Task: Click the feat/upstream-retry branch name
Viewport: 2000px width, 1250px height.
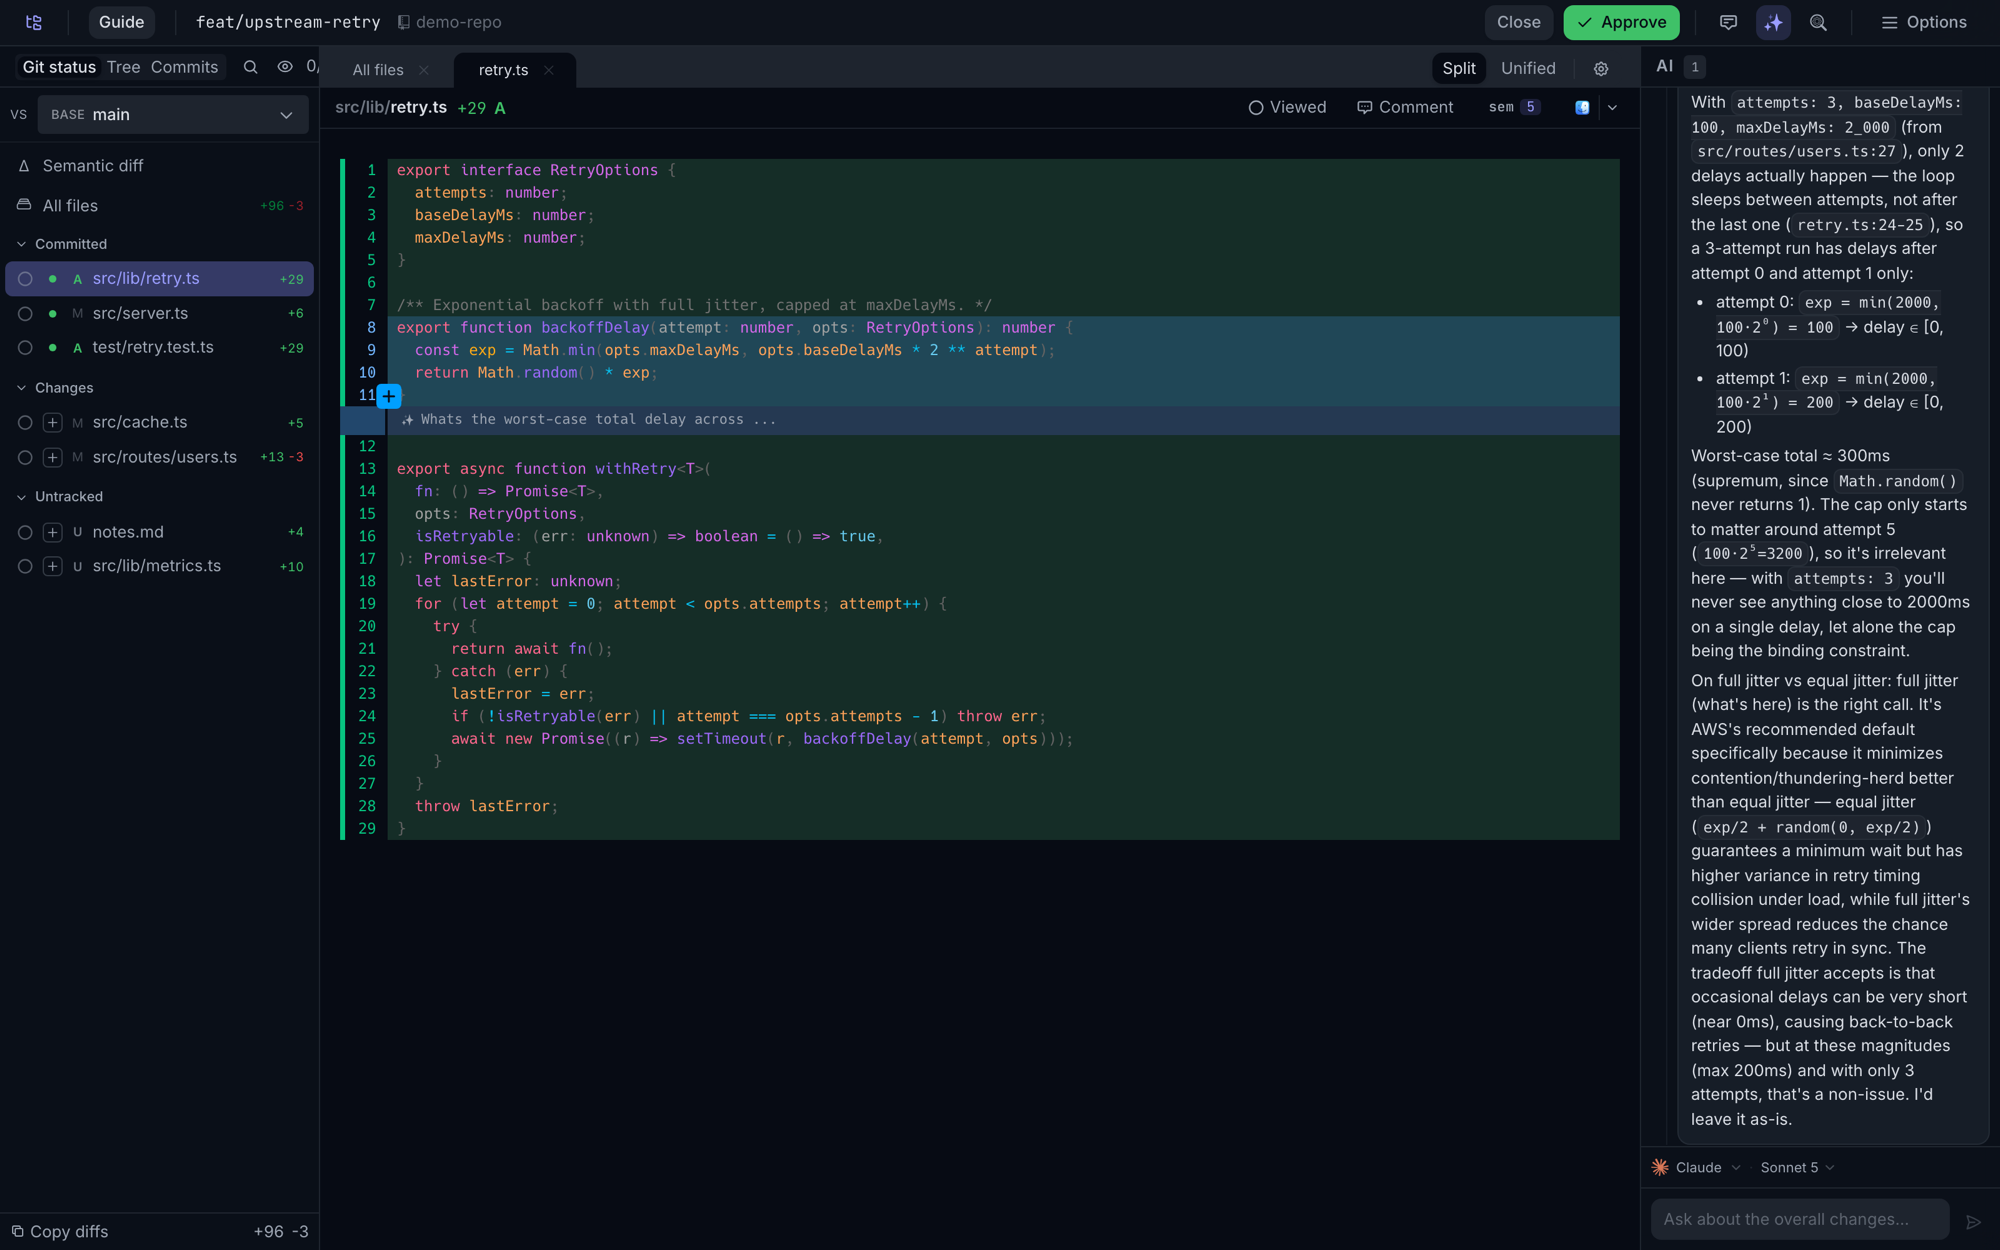Action: pos(288,22)
